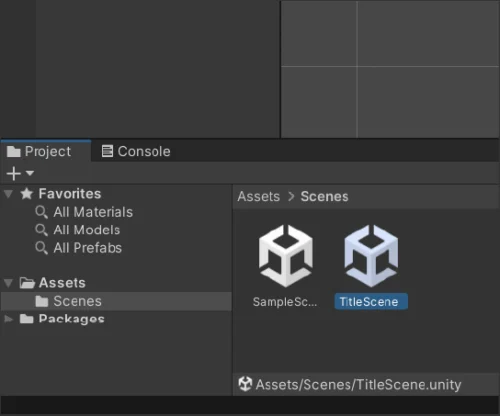Collapse the Favorites section arrow
The height and width of the screenshot is (416, 500).
click(8, 194)
